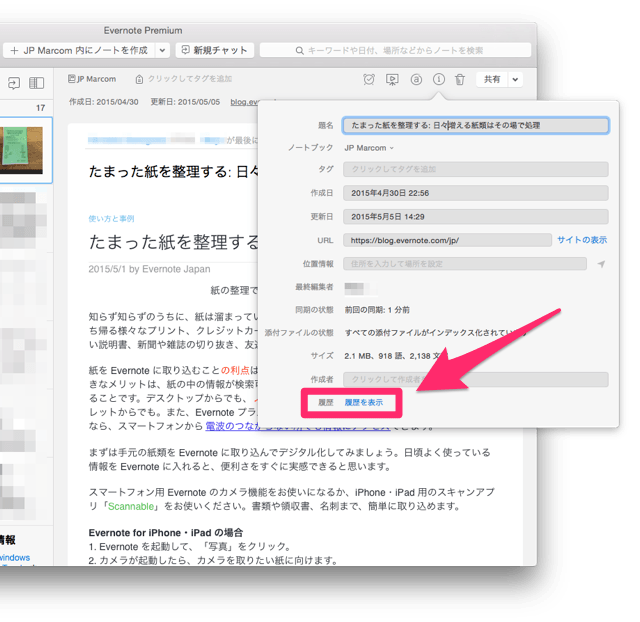Click the 使い方と事例 category link
The height and width of the screenshot is (622, 640).
coord(111,218)
